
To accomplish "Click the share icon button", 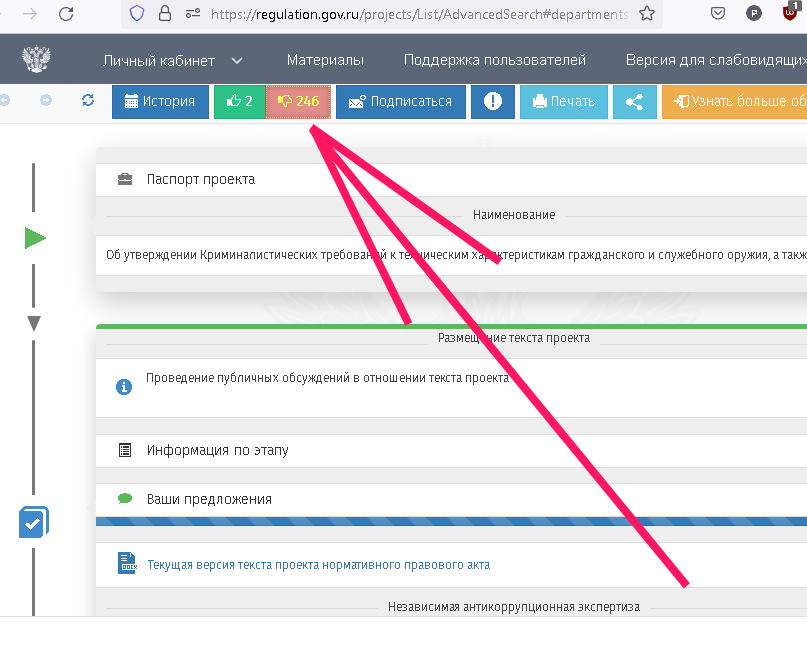I will coord(634,101).
